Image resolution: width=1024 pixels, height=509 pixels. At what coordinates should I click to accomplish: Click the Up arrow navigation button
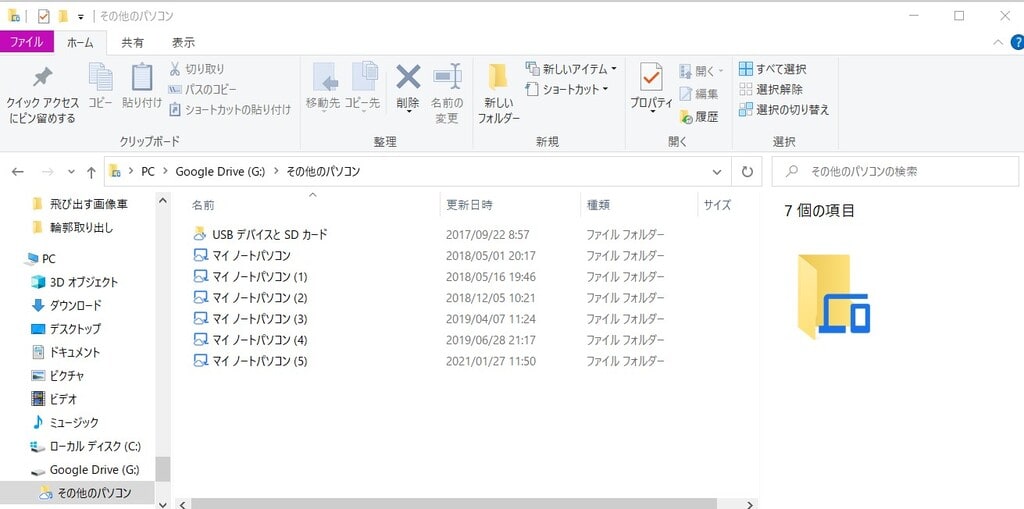tap(91, 172)
